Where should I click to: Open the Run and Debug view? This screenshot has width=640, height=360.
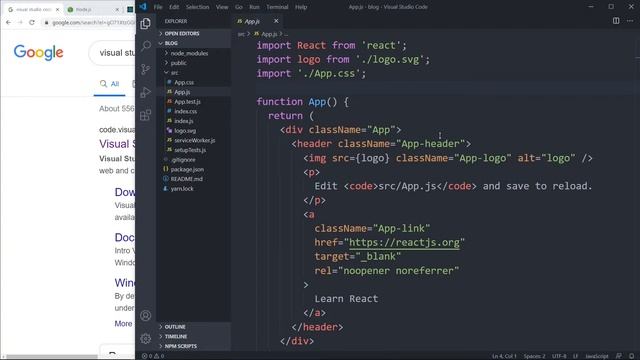click(x=146, y=92)
